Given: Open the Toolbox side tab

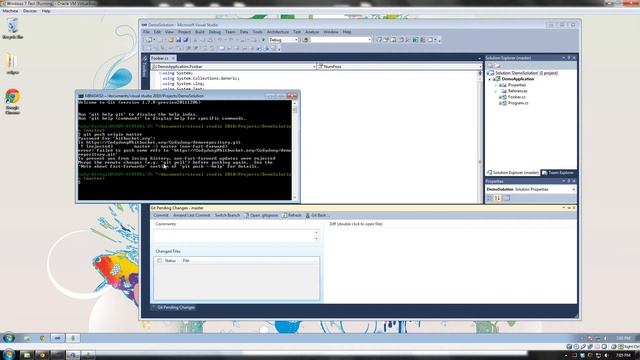Looking at the screenshot, I should pos(144,67).
